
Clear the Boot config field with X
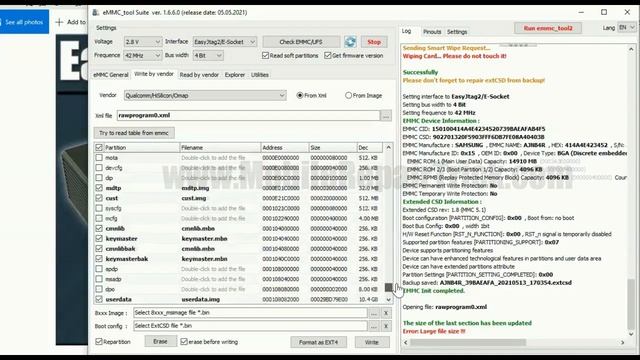386,326
